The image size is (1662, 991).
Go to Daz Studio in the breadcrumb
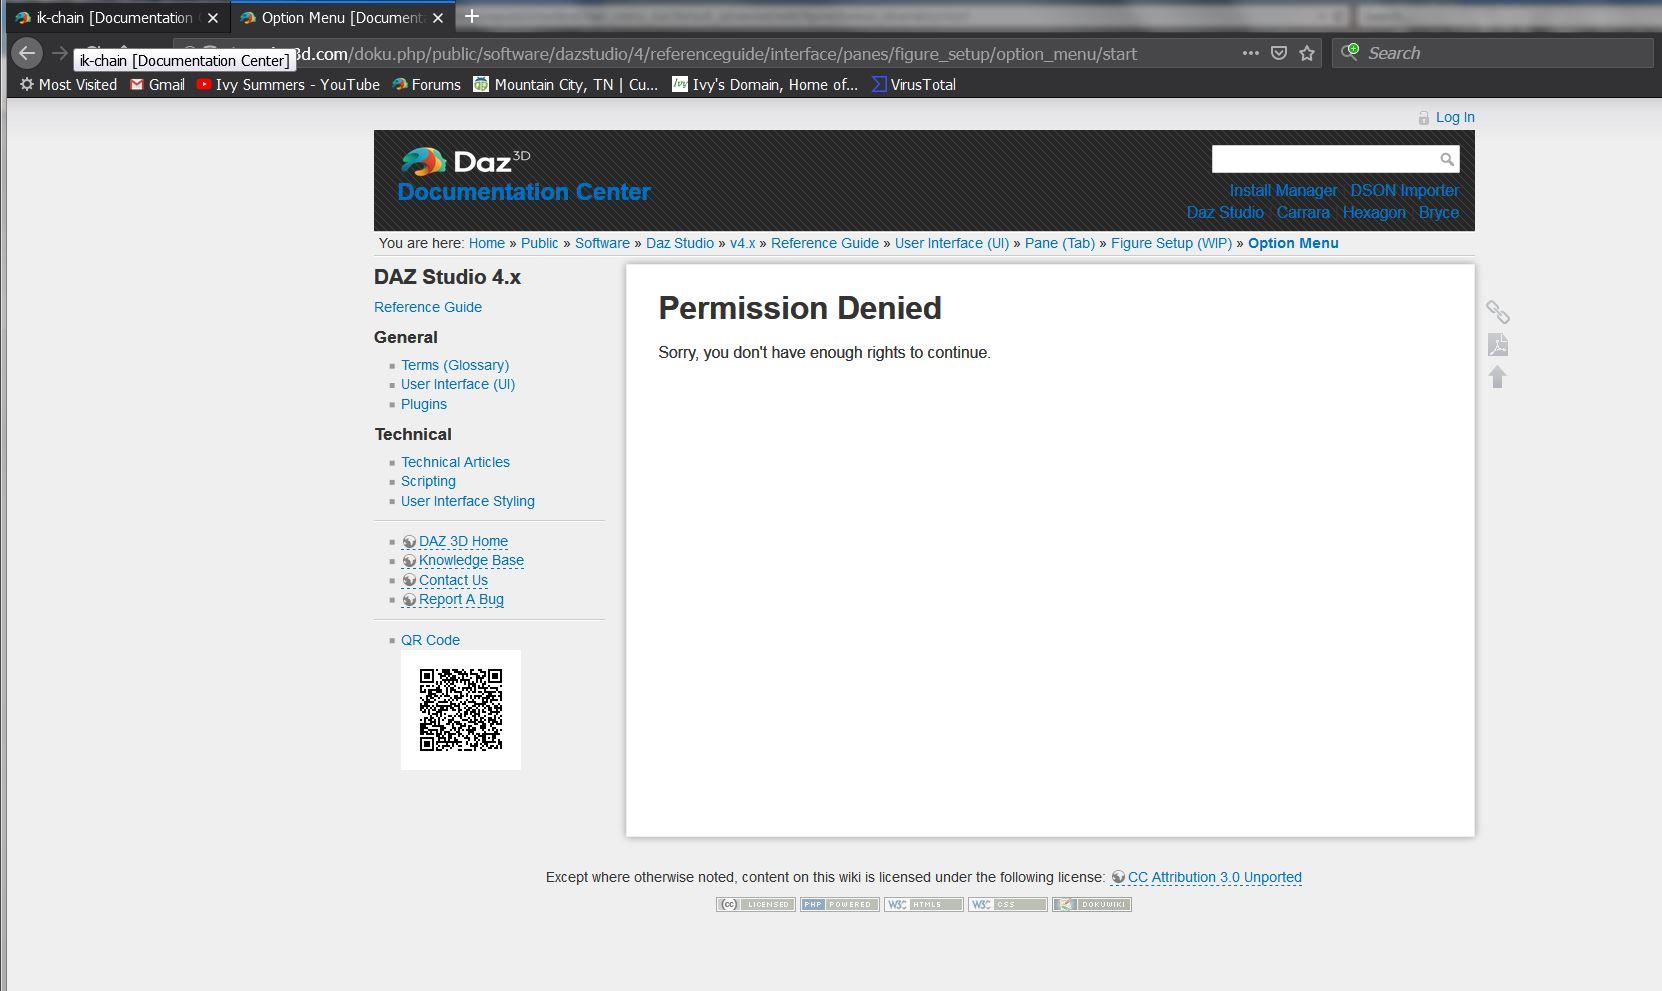tap(680, 243)
